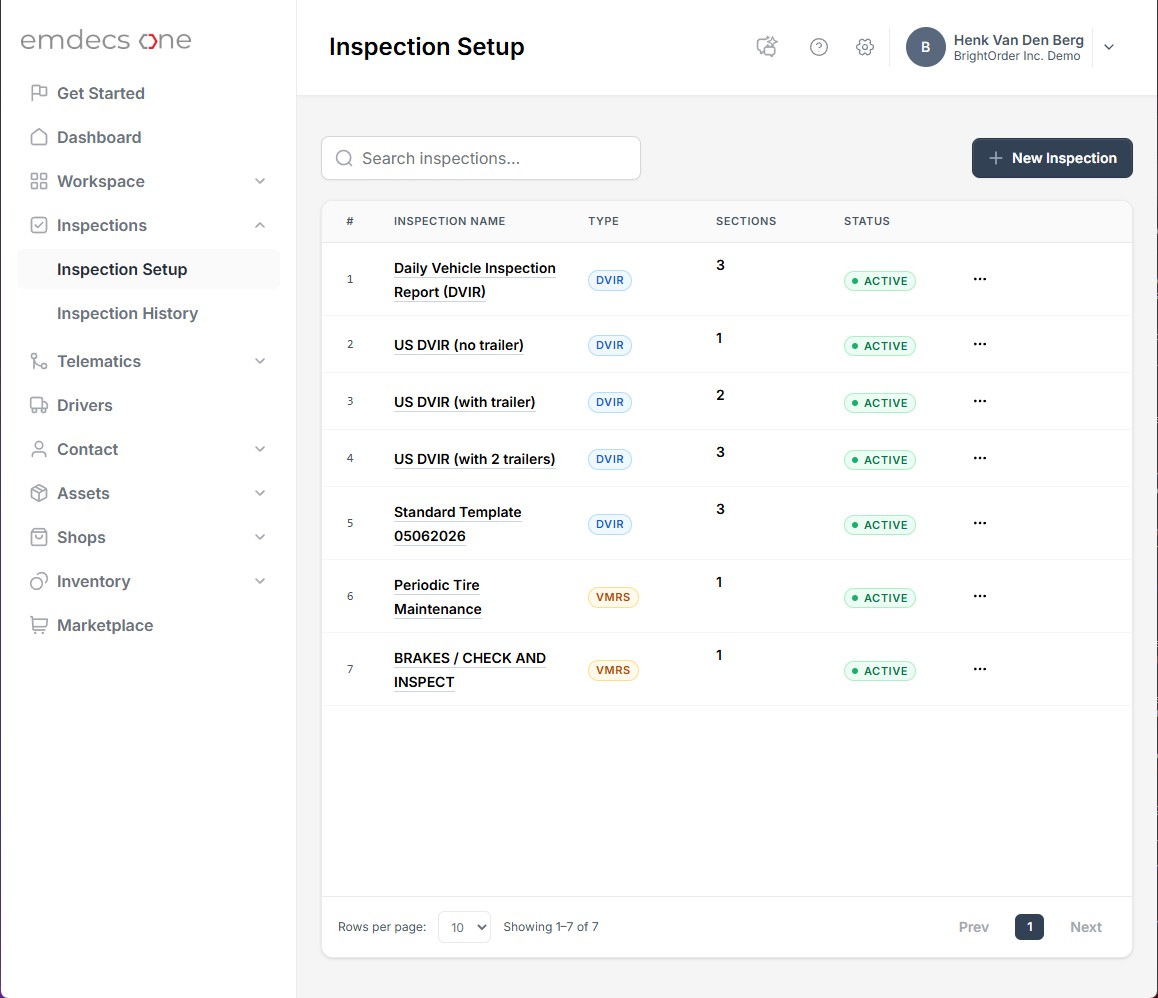The image size is (1158, 998).
Task: Open Daily Vehicle Inspection Report (DVIR) link
Action: [x=475, y=280]
